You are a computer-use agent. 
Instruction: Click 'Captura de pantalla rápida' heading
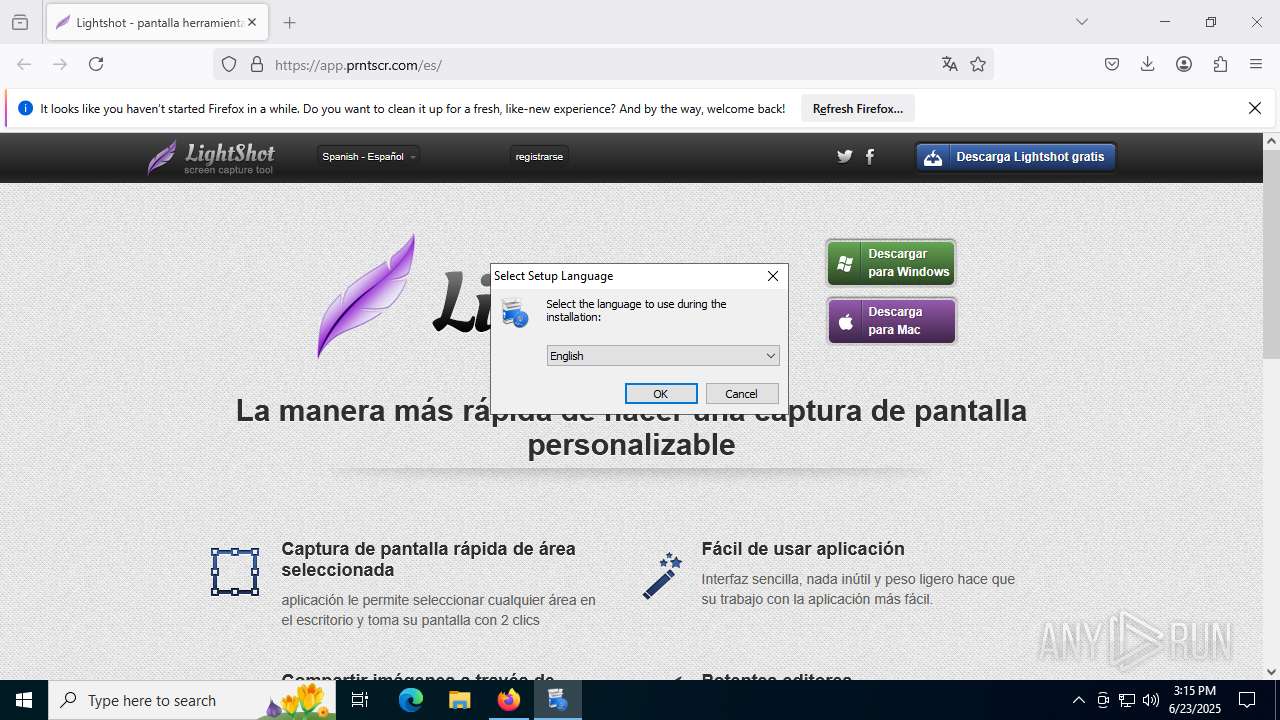pos(428,559)
